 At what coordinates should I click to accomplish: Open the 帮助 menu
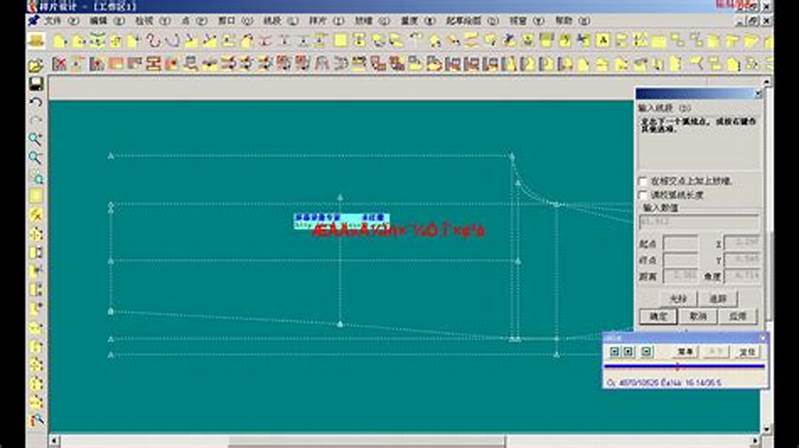[572, 21]
